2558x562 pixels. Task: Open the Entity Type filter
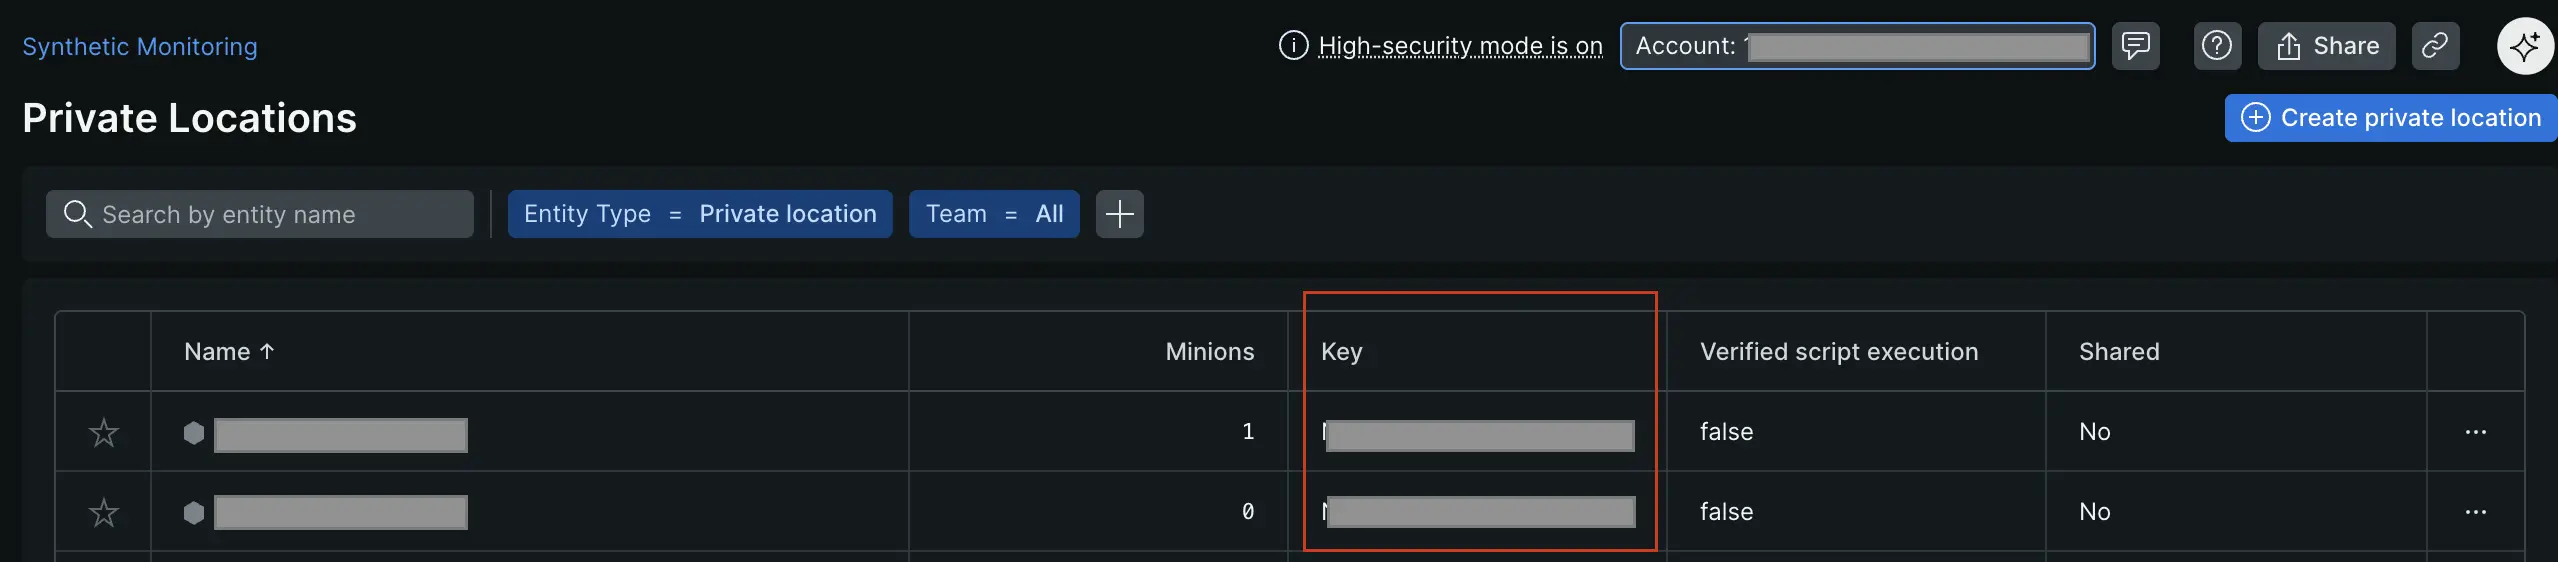[x=700, y=214]
